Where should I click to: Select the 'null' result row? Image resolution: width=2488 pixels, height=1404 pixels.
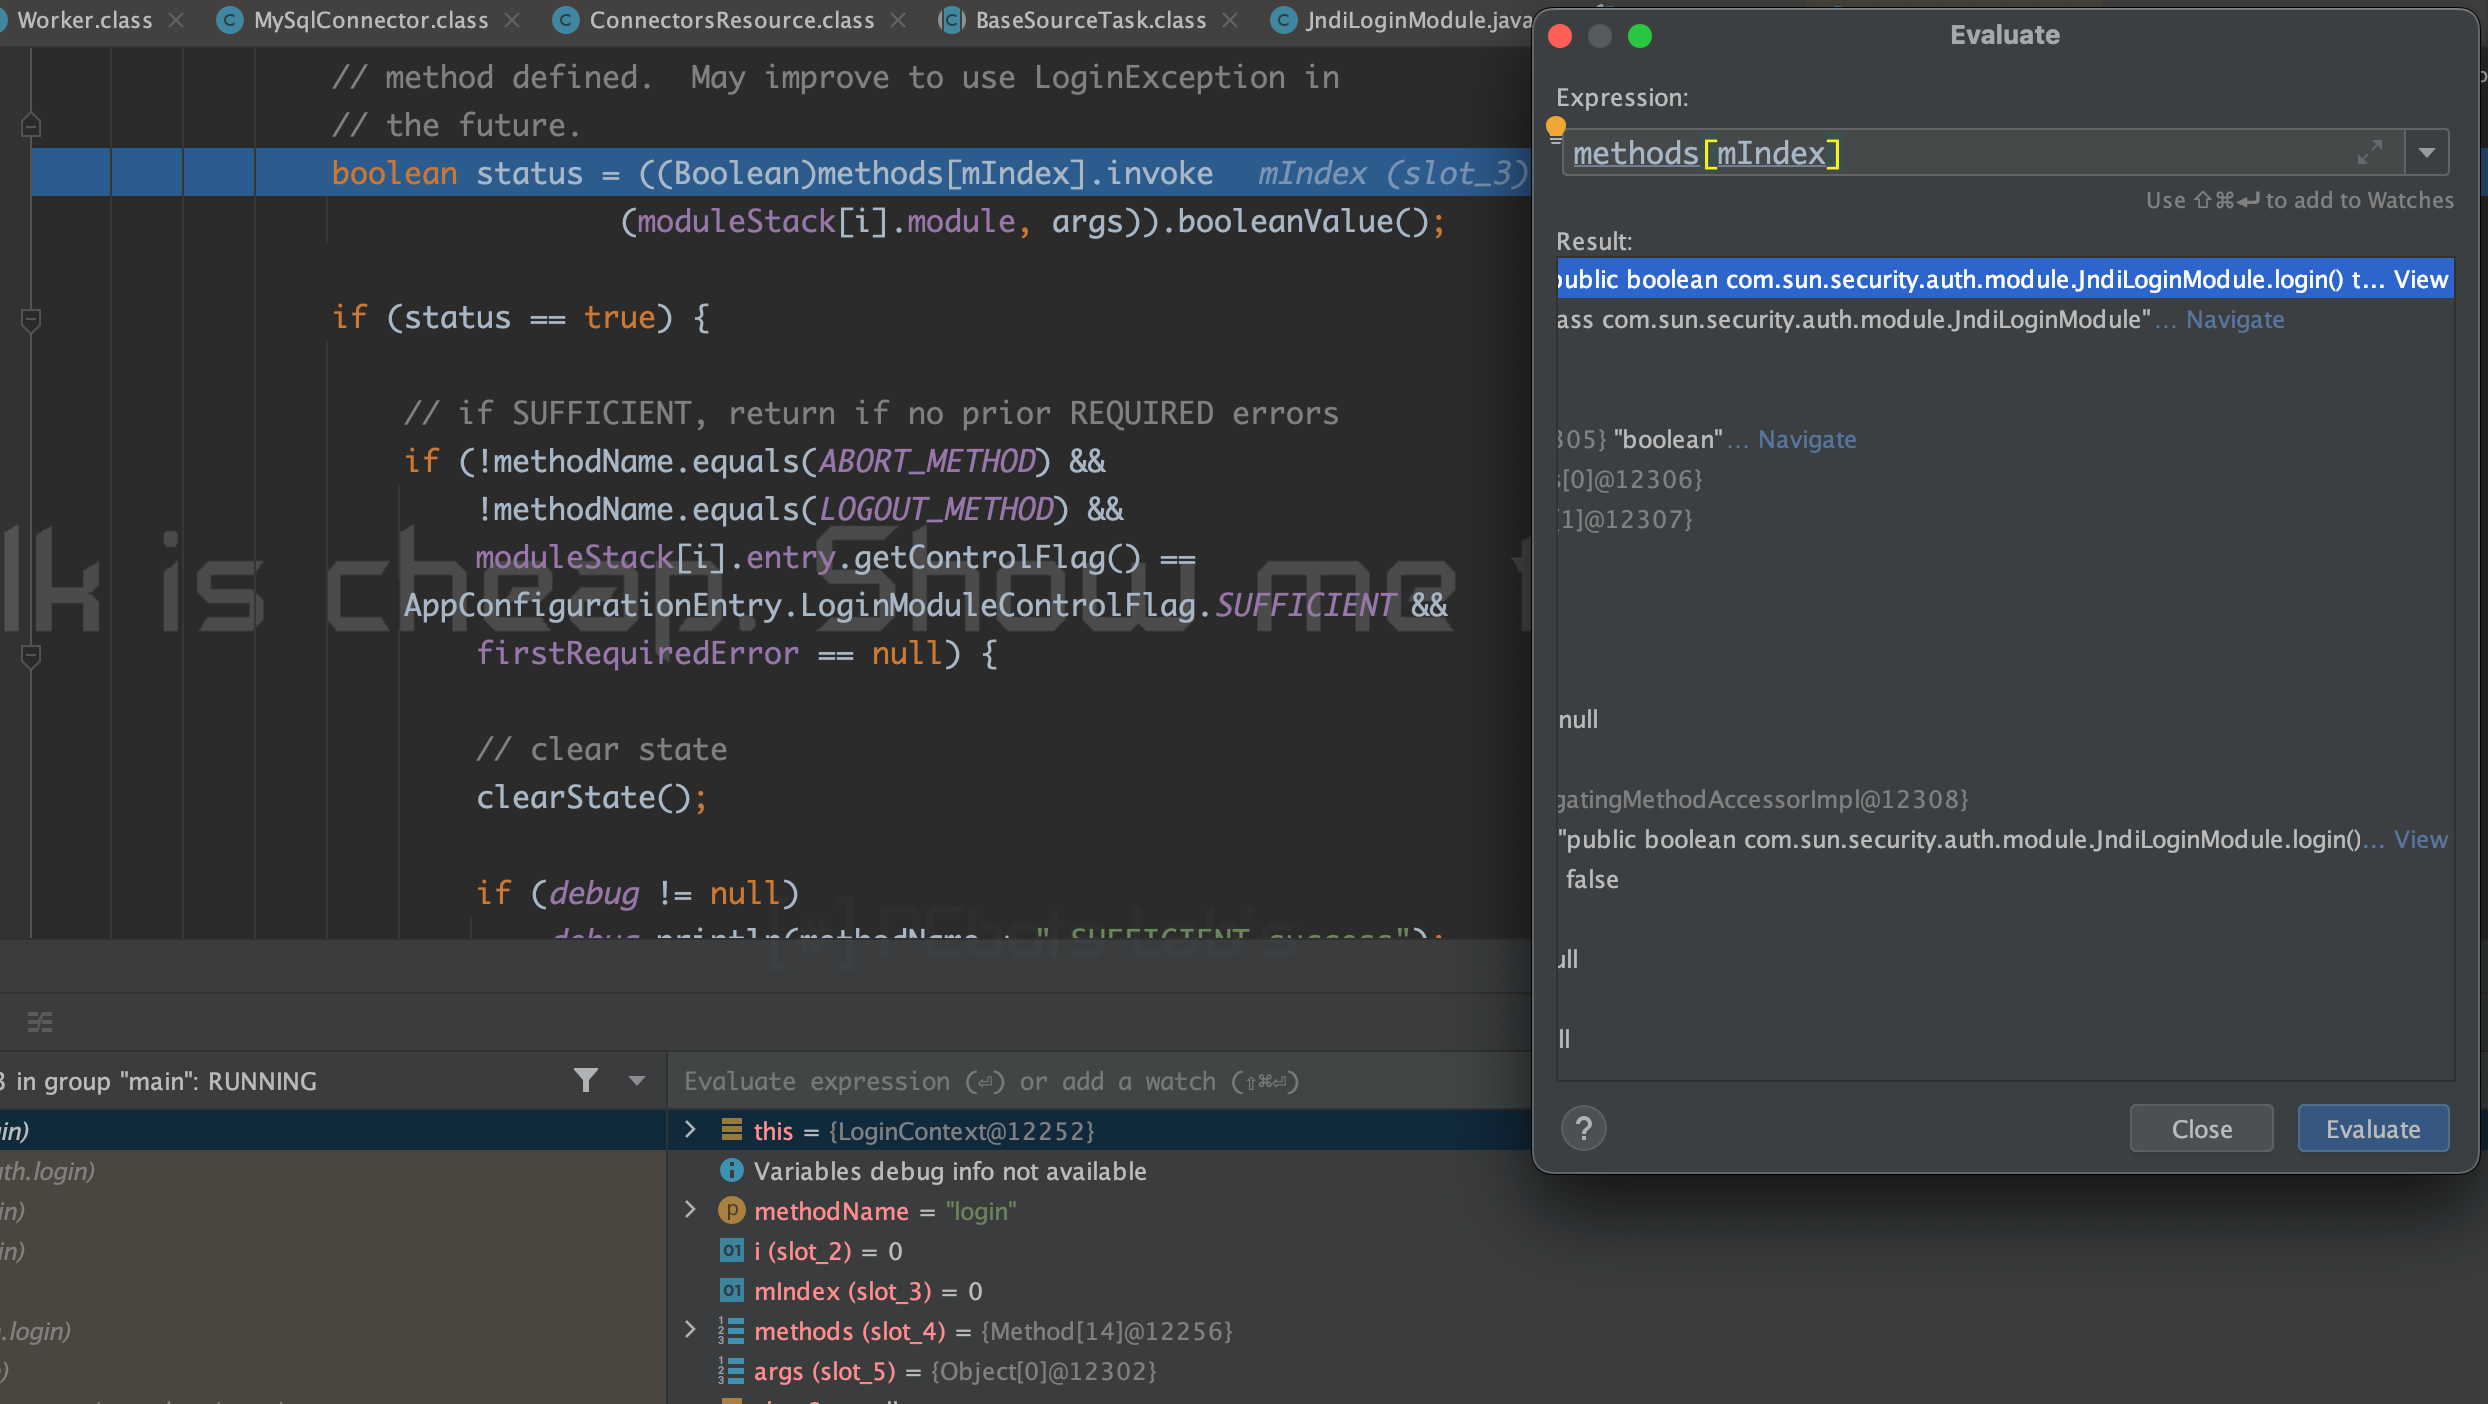click(2005, 719)
